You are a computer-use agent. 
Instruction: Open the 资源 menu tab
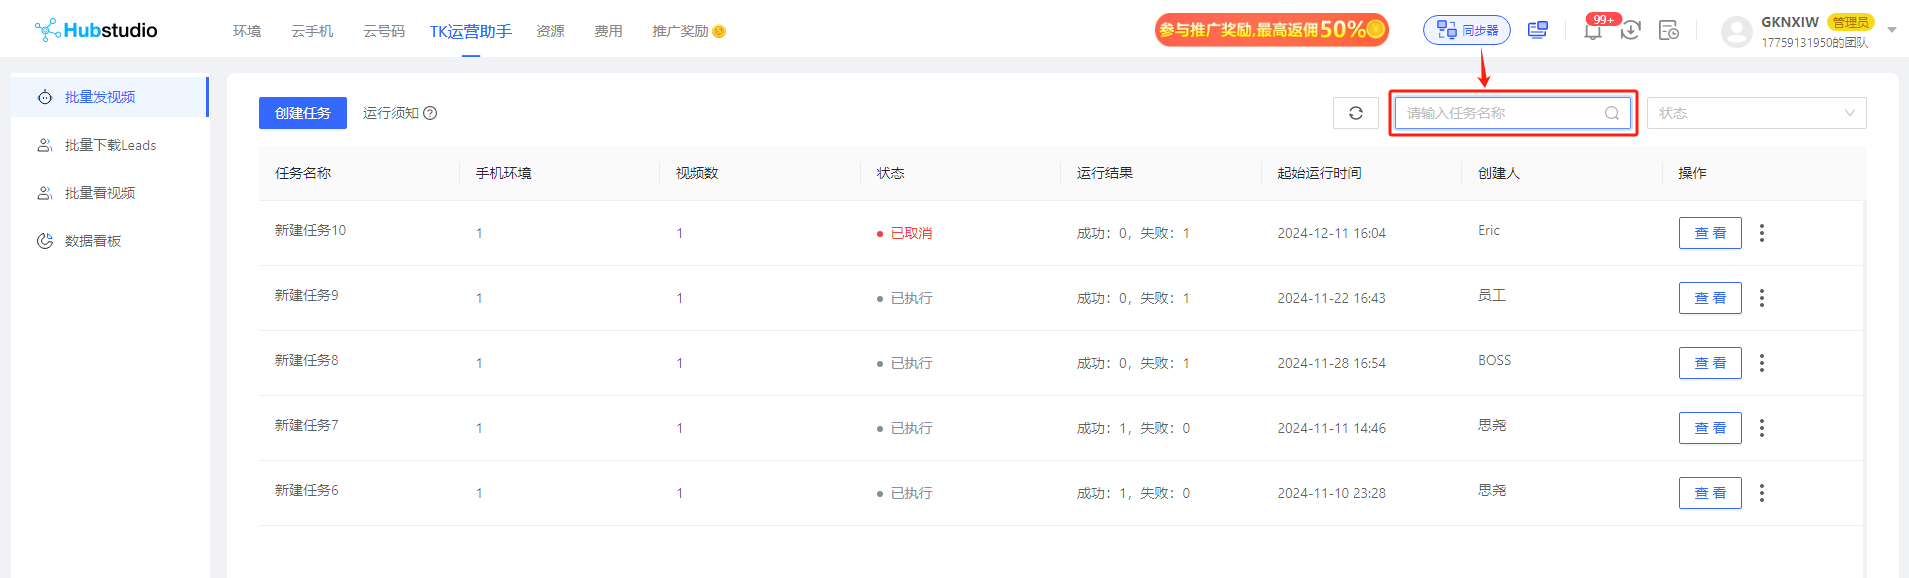point(550,31)
